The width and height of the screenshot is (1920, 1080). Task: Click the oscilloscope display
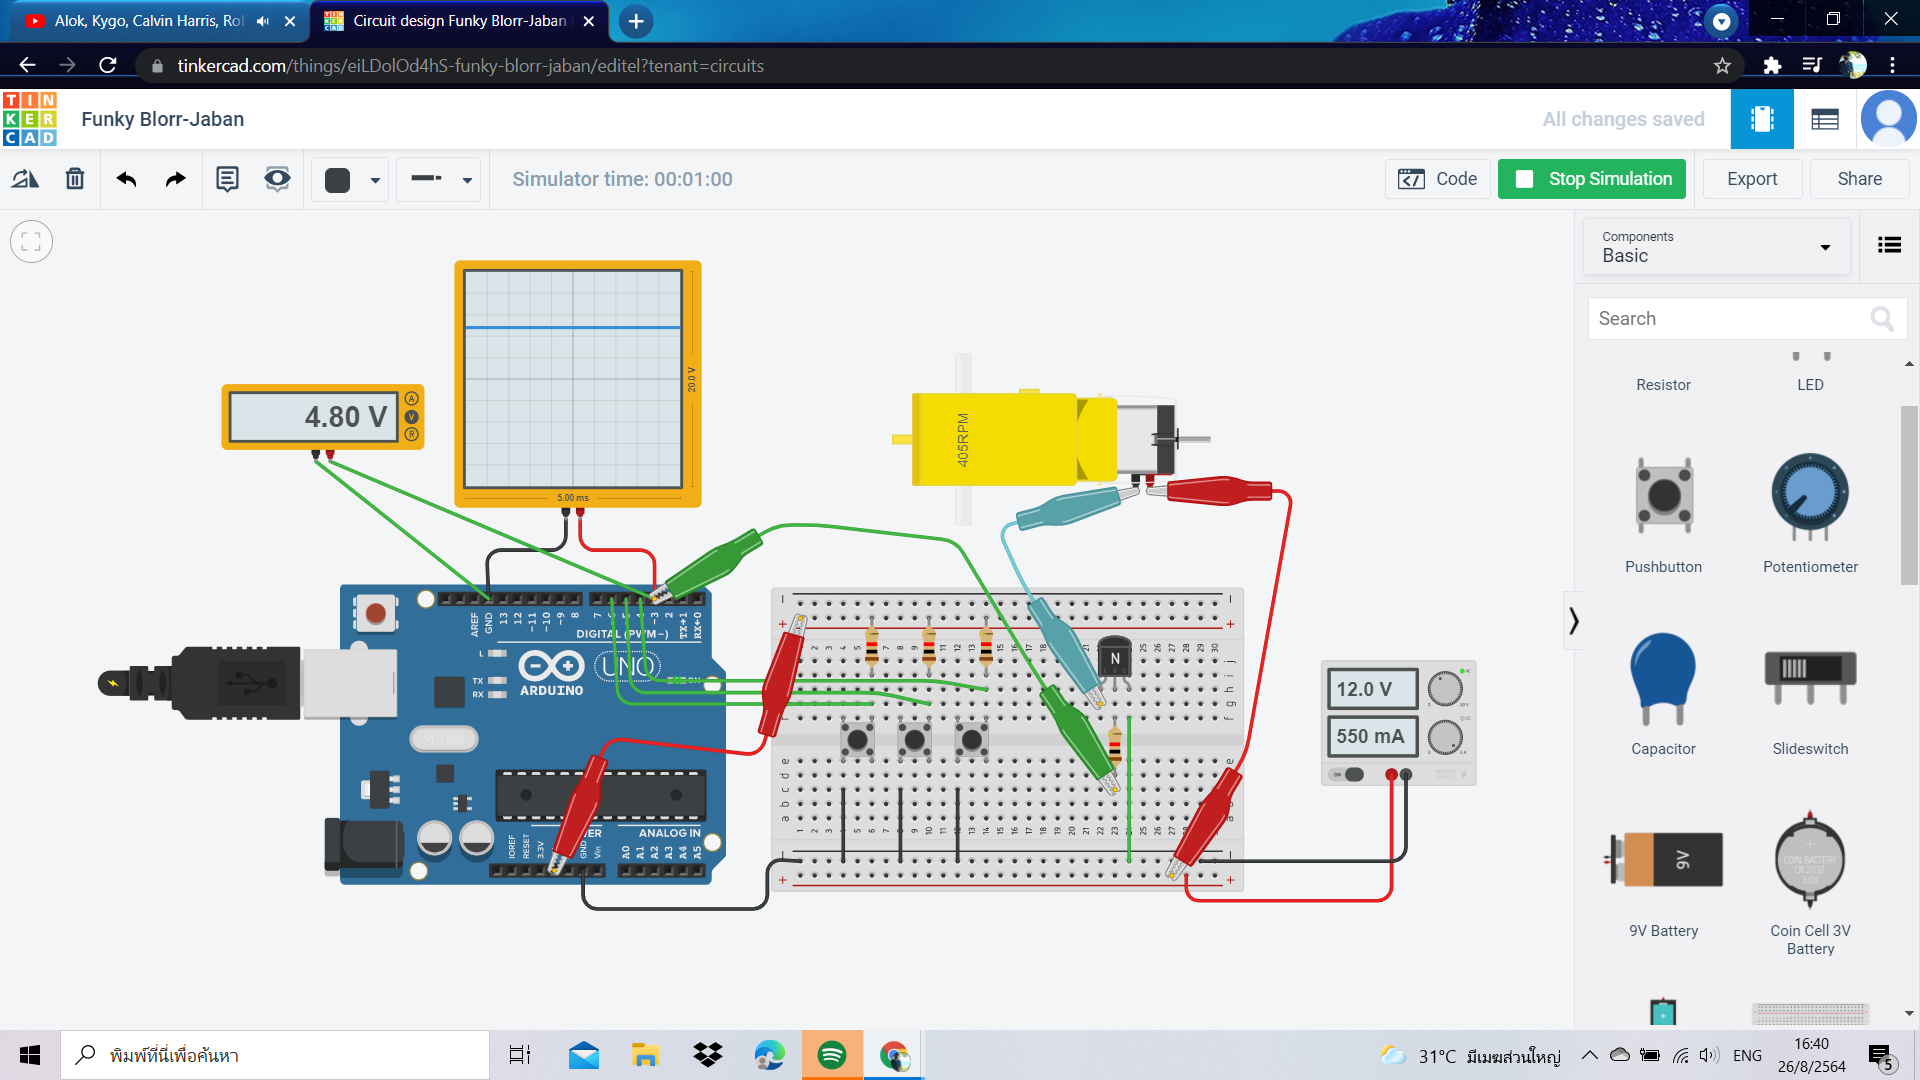point(573,379)
